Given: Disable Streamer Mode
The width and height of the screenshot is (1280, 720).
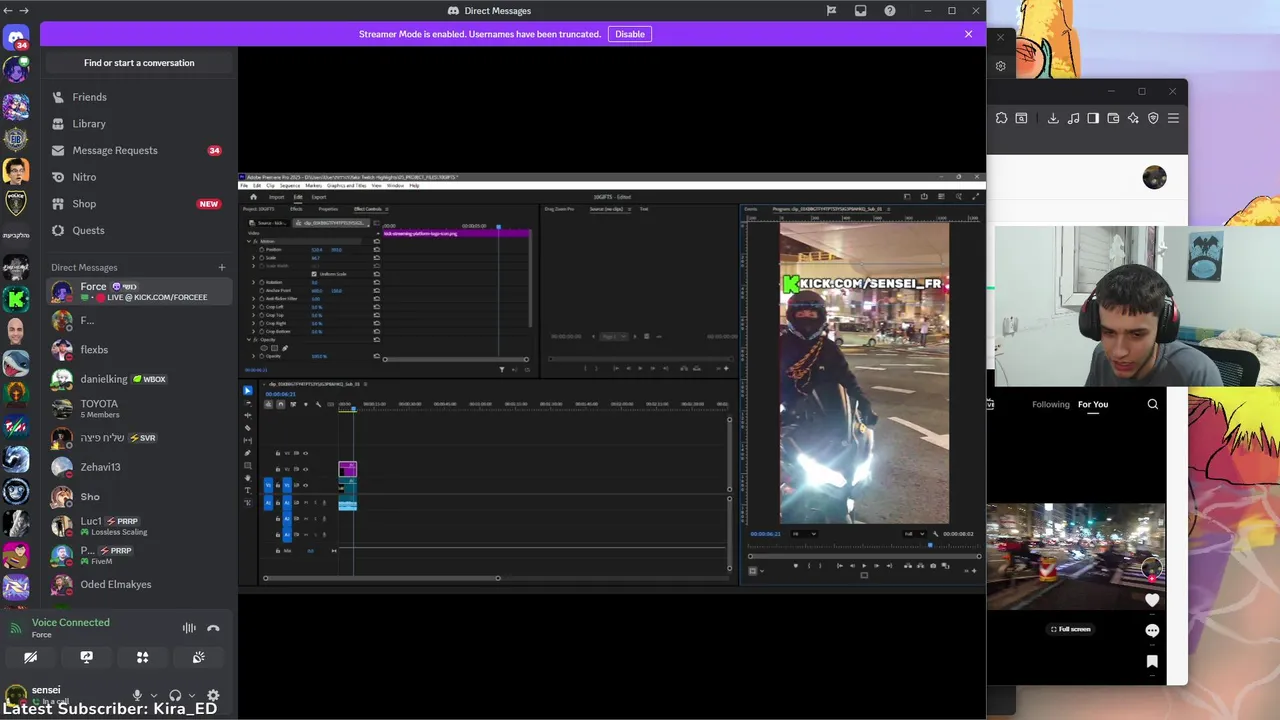Looking at the screenshot, I should [630, 34].
